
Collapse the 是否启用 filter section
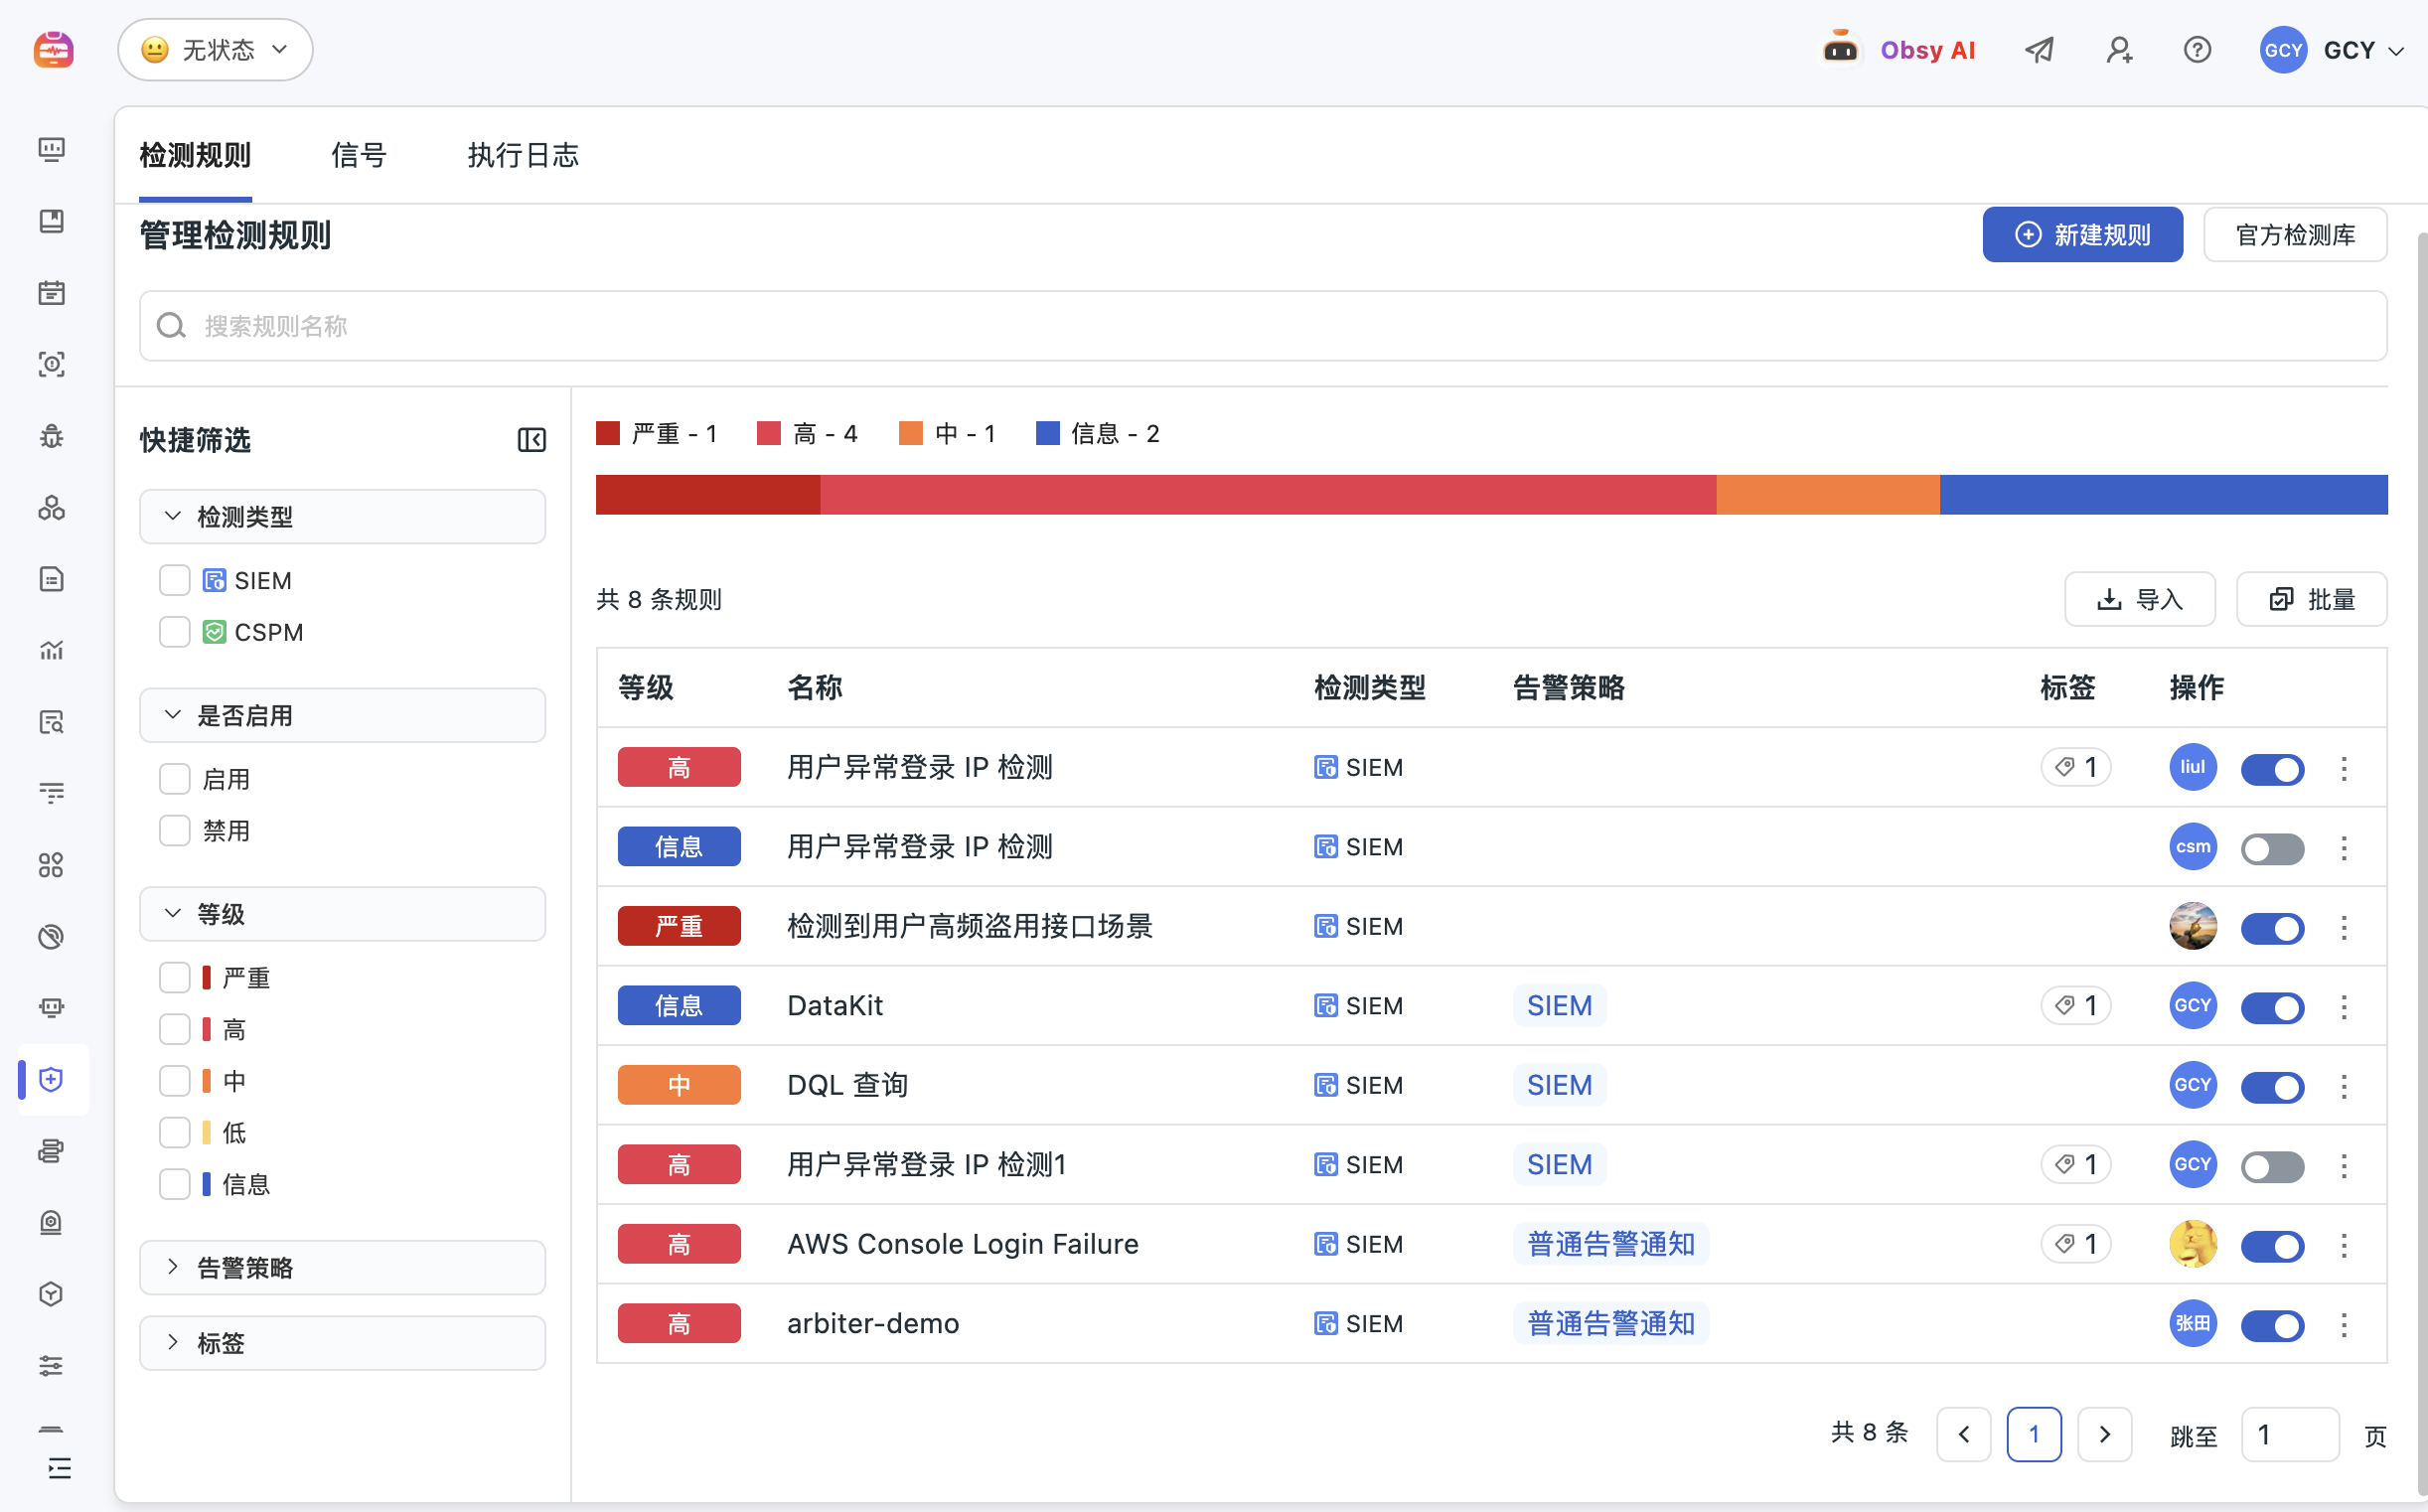(342, 715)
